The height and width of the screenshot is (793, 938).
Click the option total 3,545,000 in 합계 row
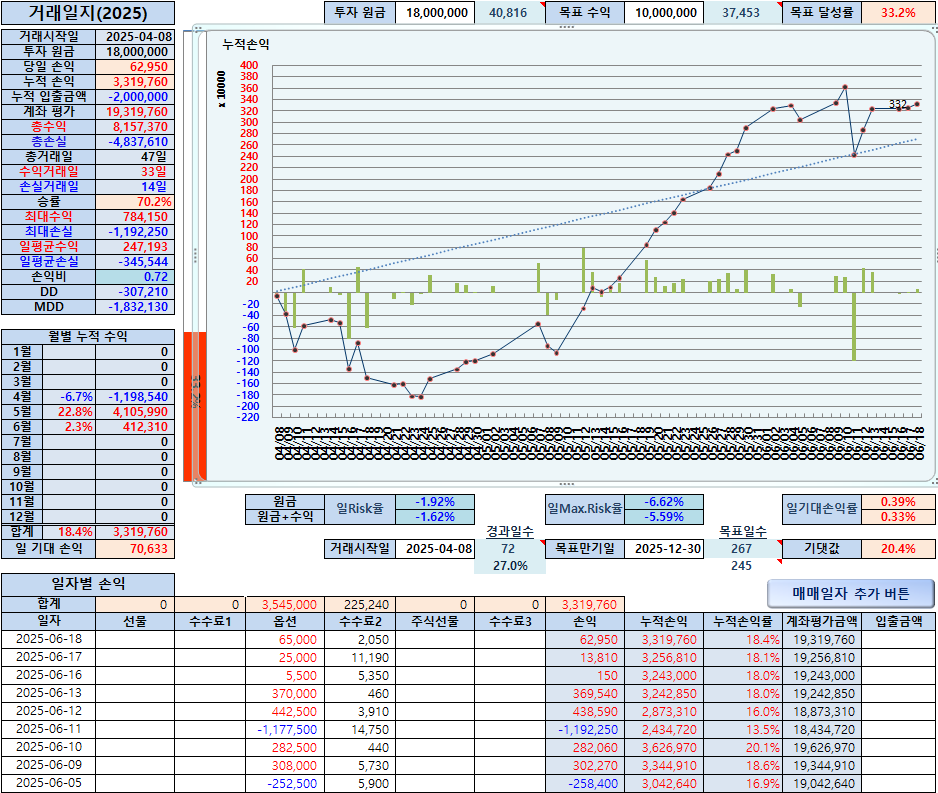284,605
